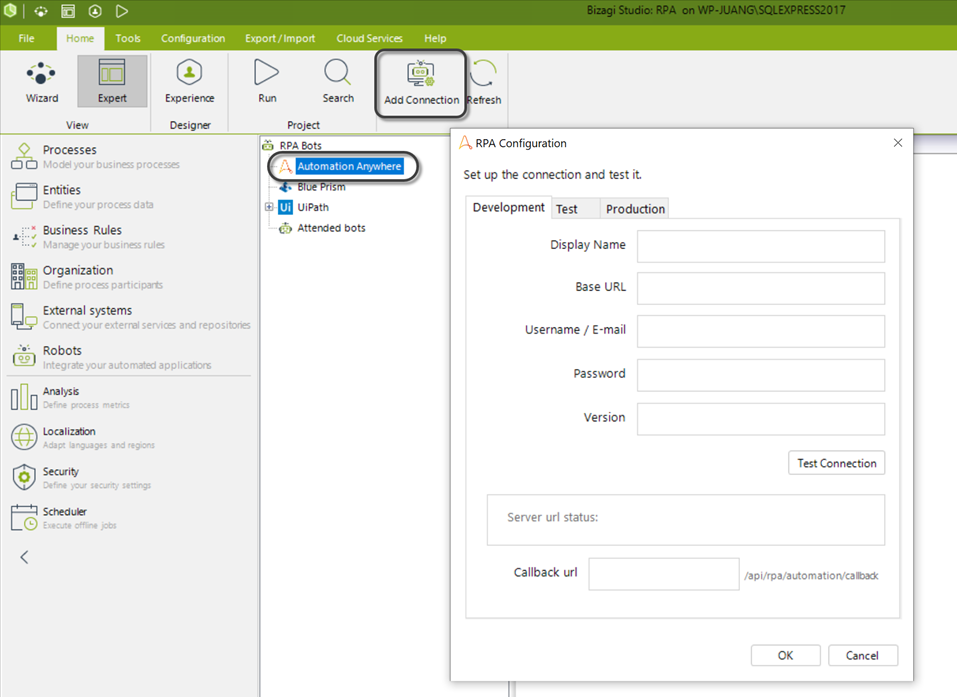
Task: Open the Security module
Action: coord(81,478)
